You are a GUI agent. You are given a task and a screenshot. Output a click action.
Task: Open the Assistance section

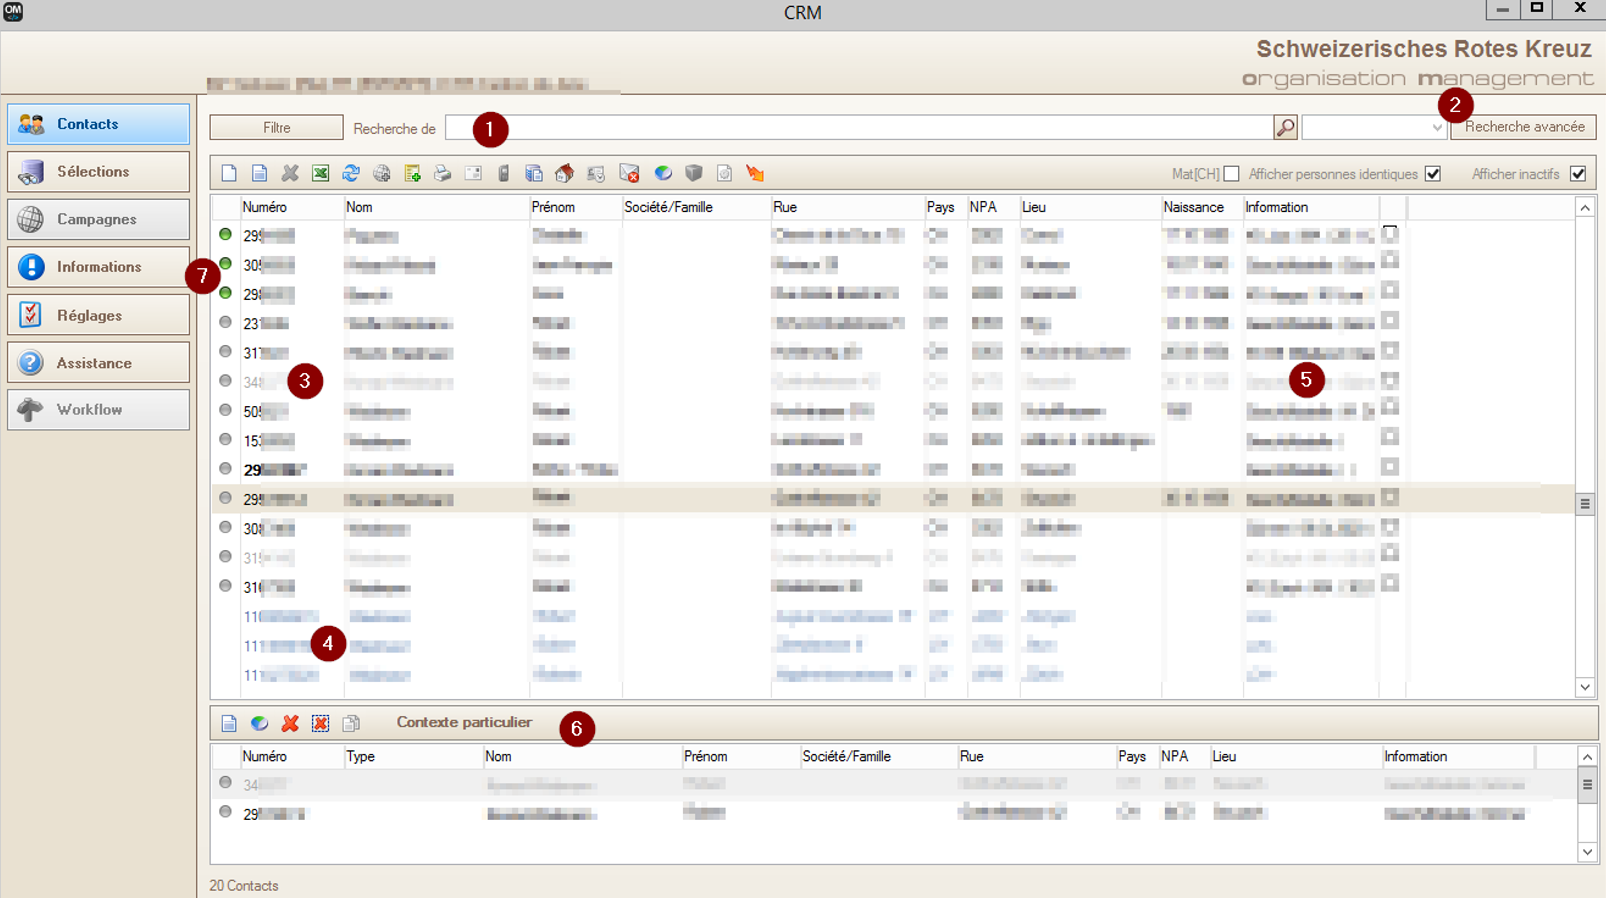pos(98,363)
